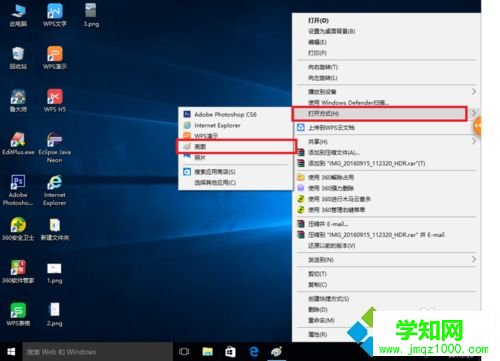The width and height of the screenshot is (500, 361).
Task: Click the paint app icon on the taskbar
Action: tap(276, 352)
